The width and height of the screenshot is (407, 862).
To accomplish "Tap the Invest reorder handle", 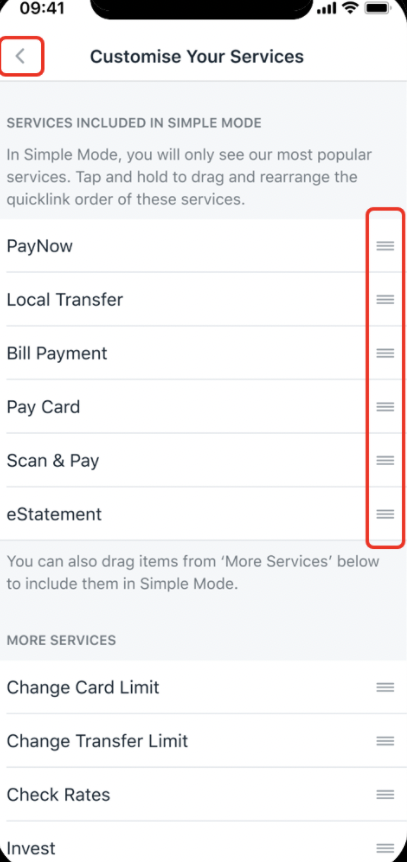I will 385,848.
